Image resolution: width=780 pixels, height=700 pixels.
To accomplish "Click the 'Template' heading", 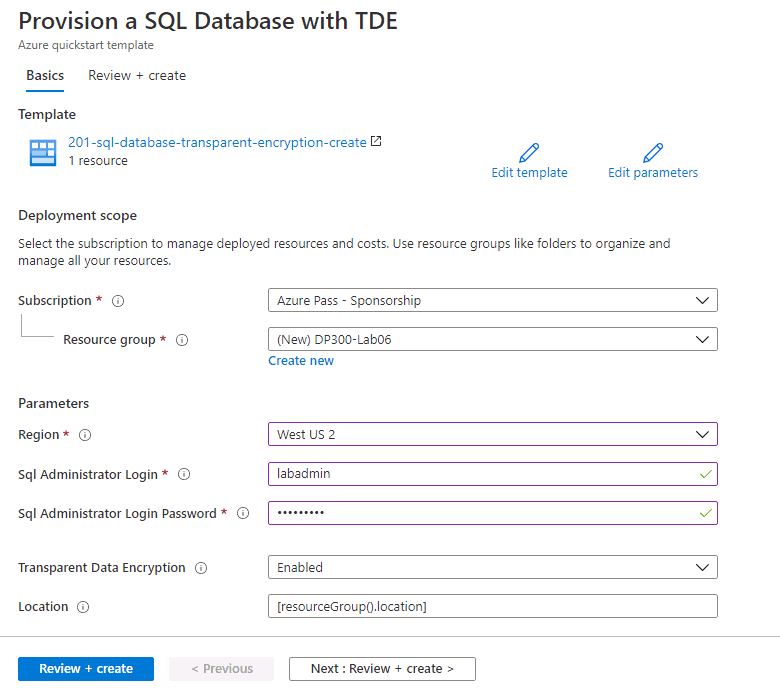I will 47,114.
